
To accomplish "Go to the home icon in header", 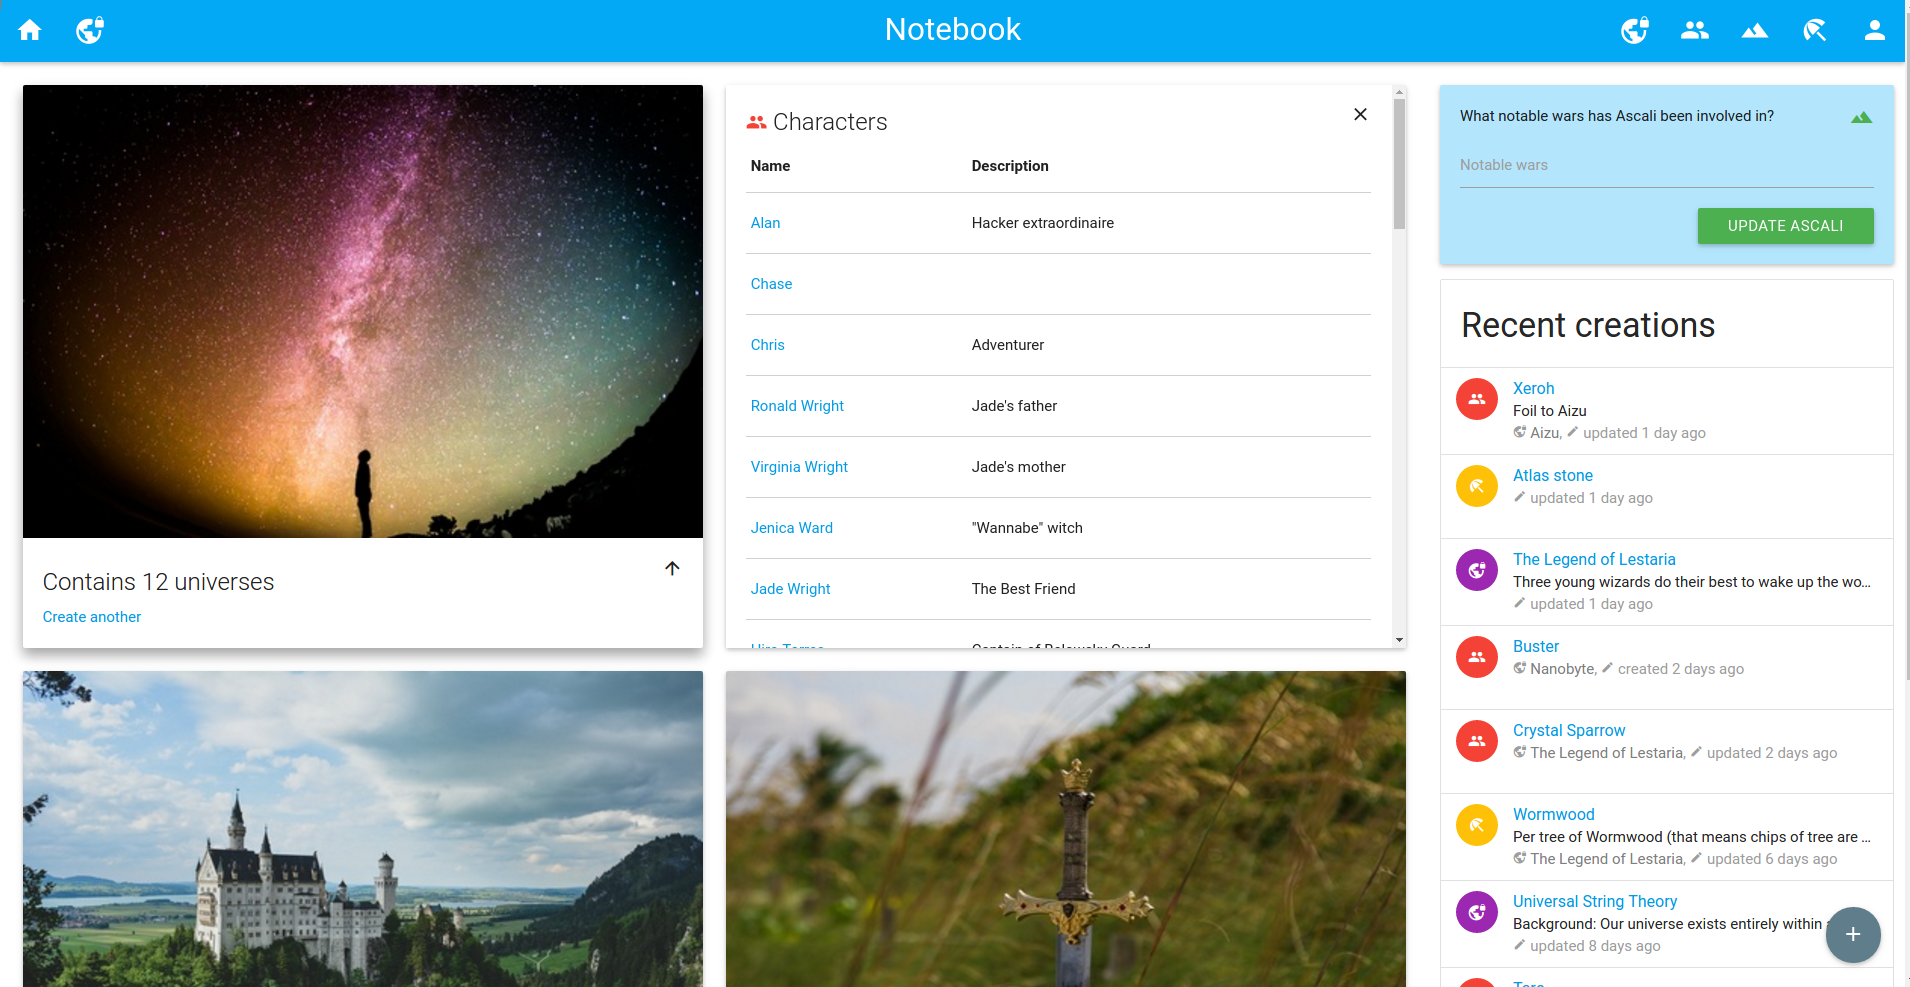I will pyautogui.click(x=30, y=30).
